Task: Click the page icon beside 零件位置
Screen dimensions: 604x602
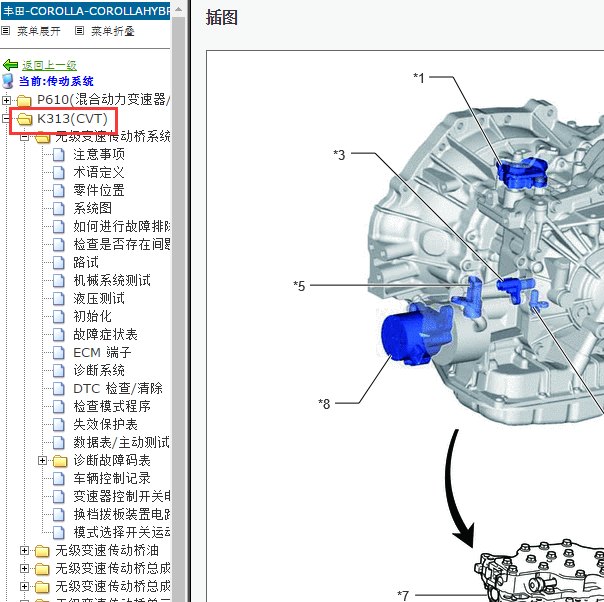Action: coord(58,190)
